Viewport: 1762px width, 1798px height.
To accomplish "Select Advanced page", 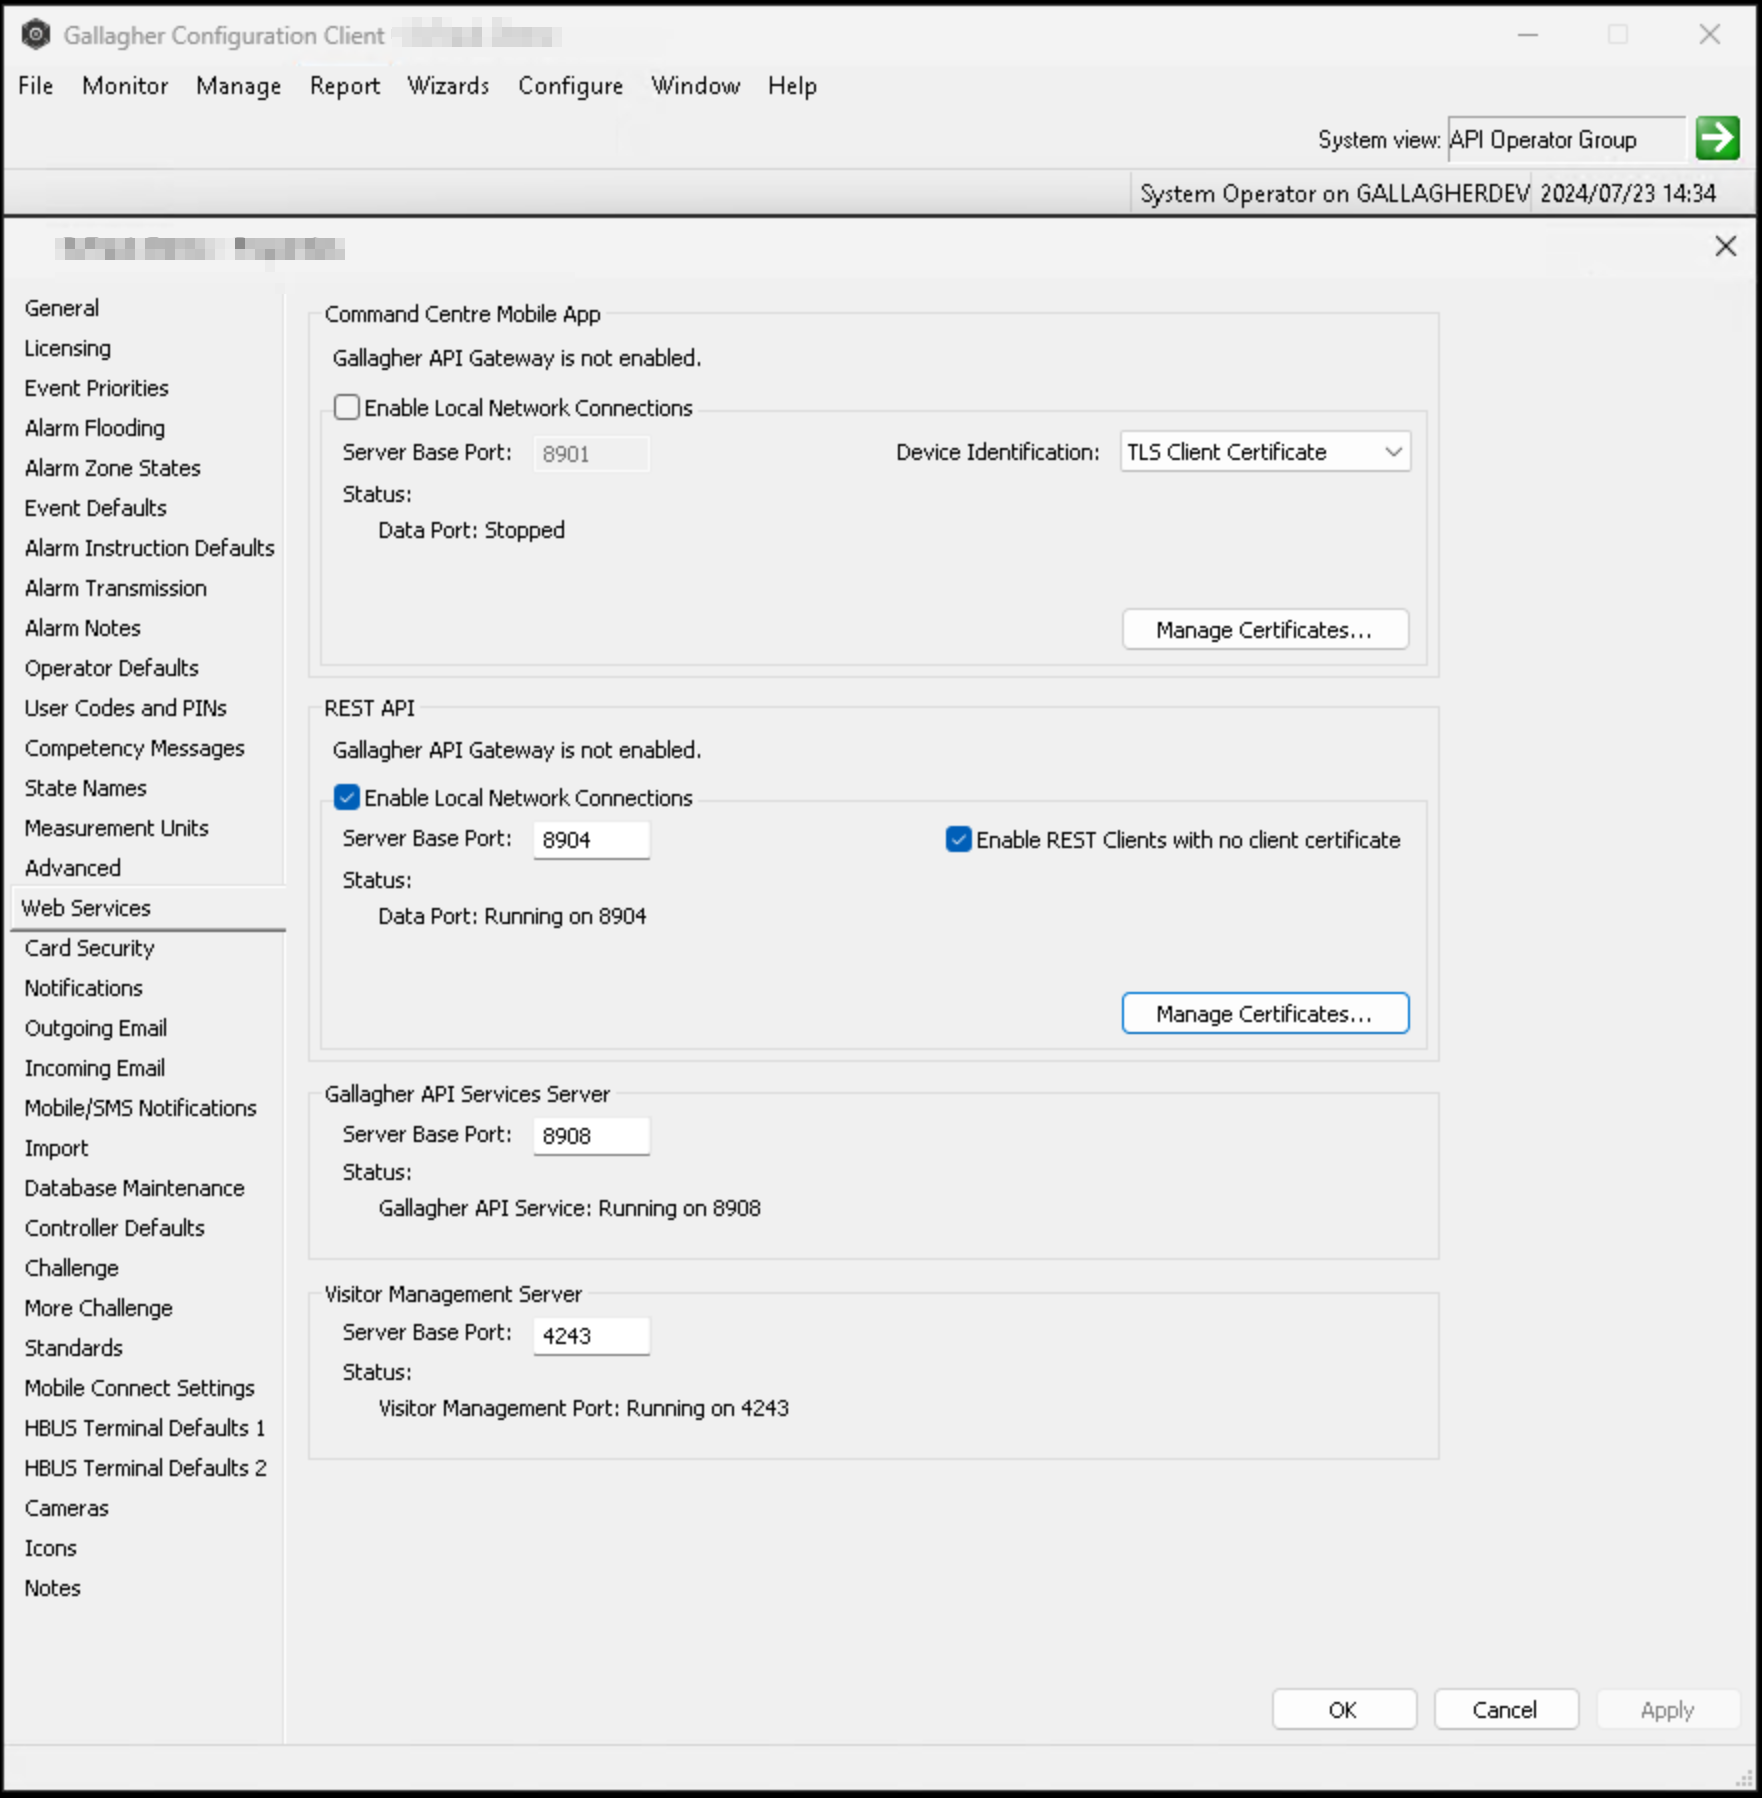I will coord(73,868).
